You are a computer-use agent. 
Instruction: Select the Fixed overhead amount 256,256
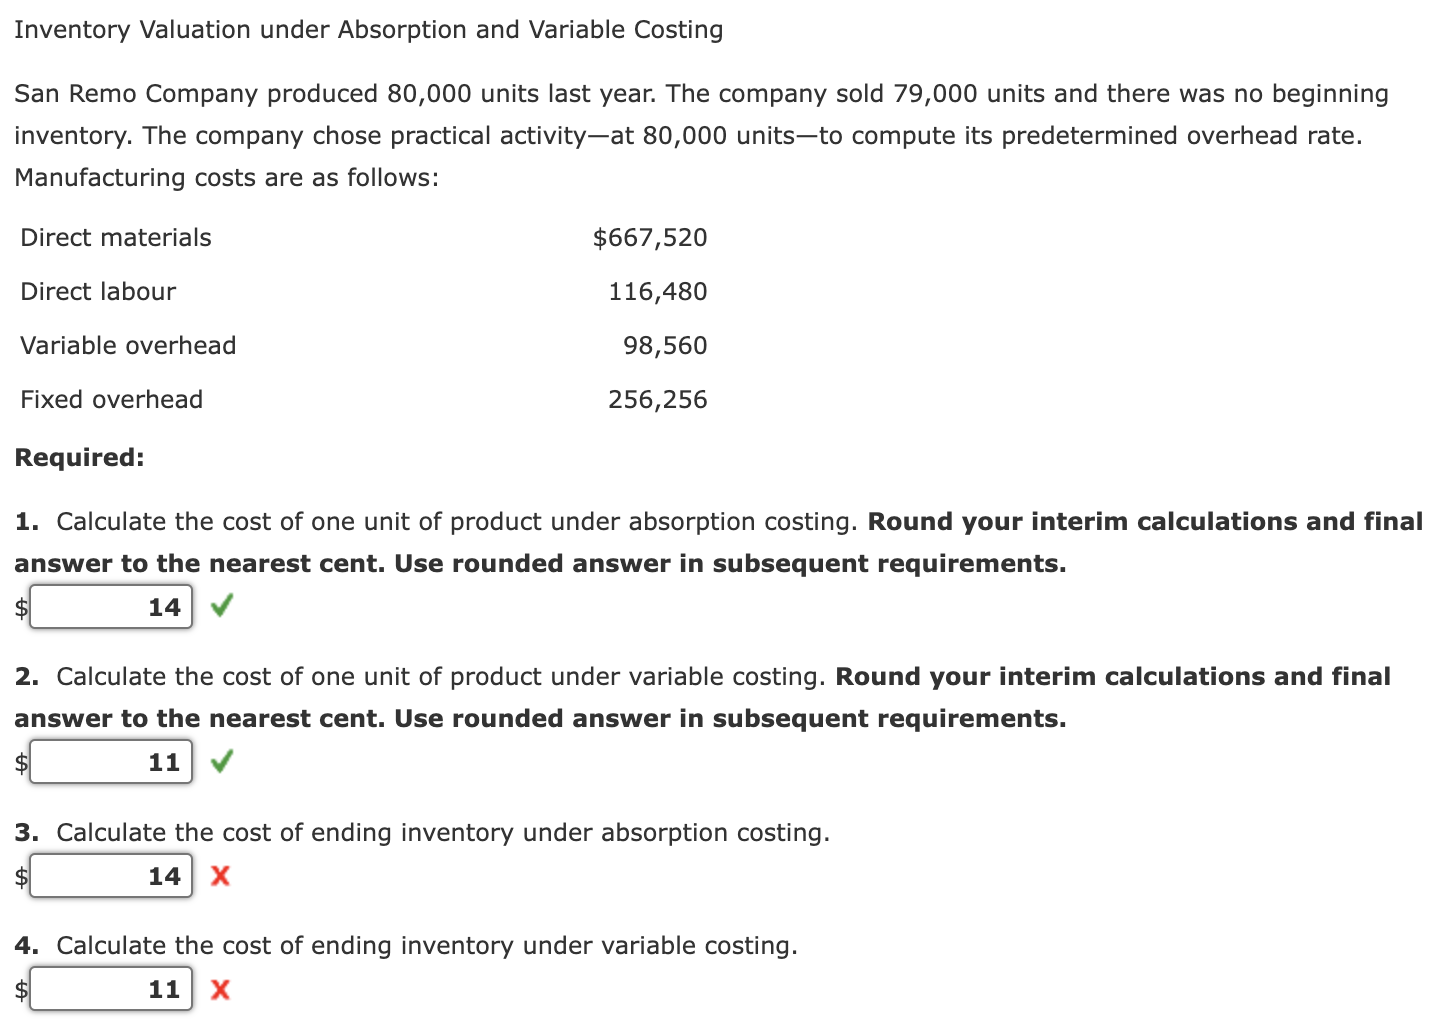coord(658,399)
